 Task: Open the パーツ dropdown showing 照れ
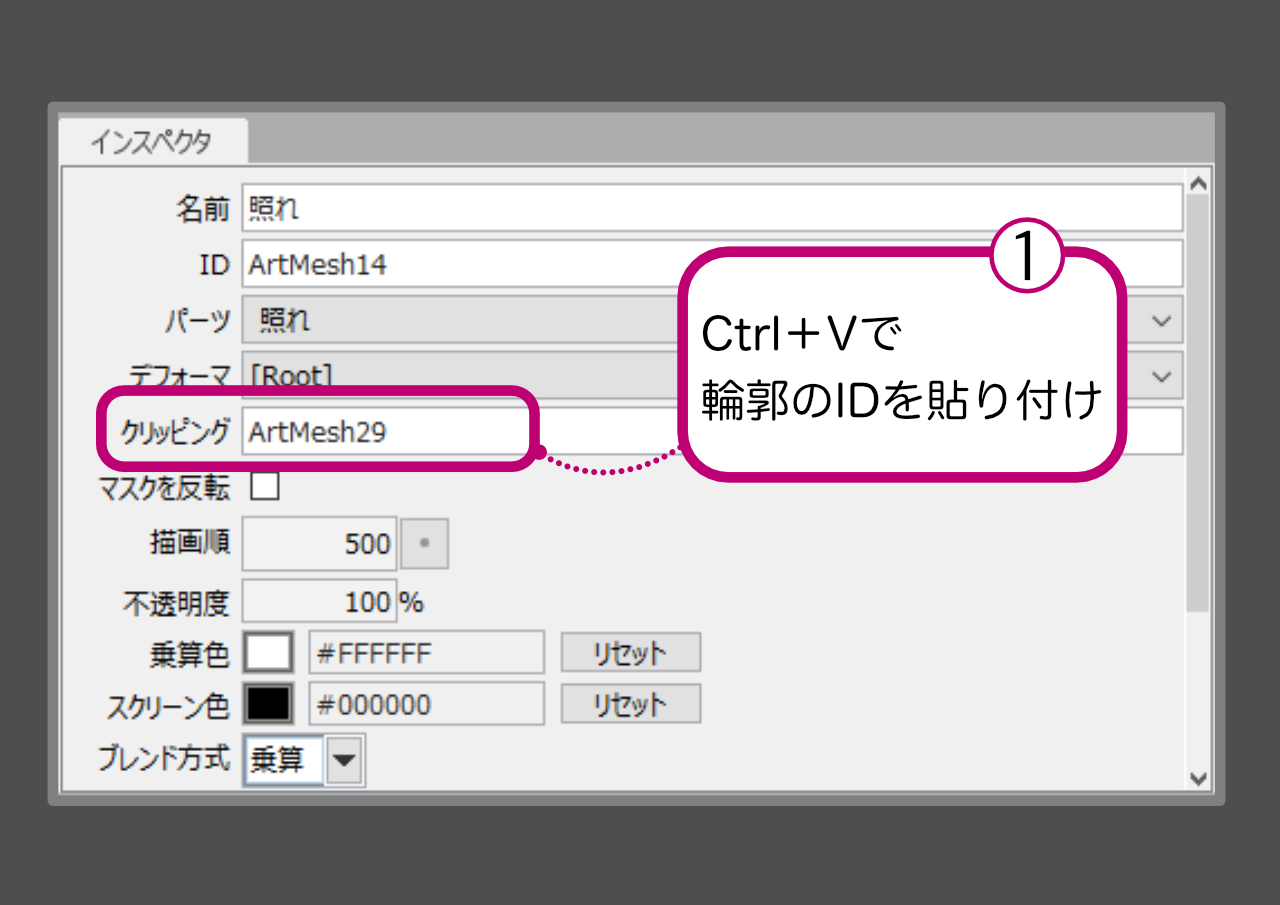[x=712, y=320]
